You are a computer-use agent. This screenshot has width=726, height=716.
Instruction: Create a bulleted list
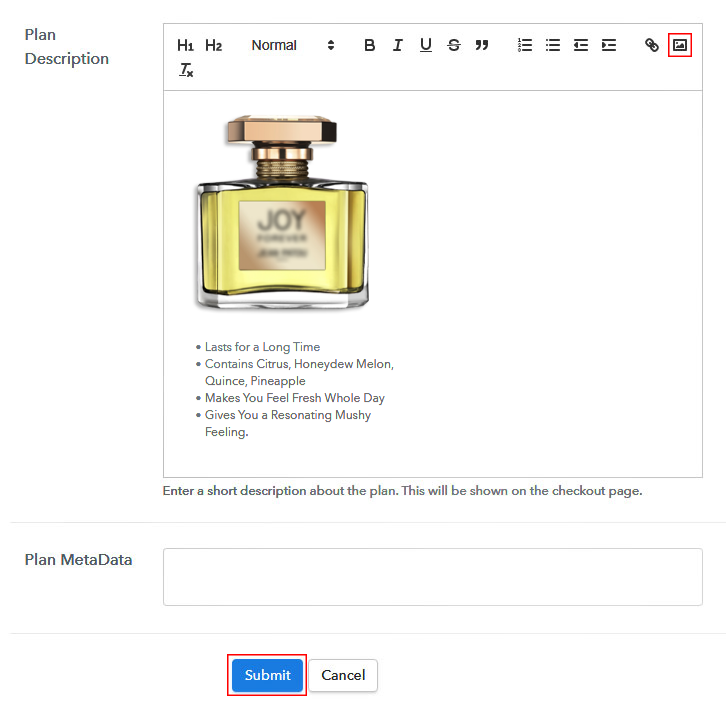click(553, 45)
